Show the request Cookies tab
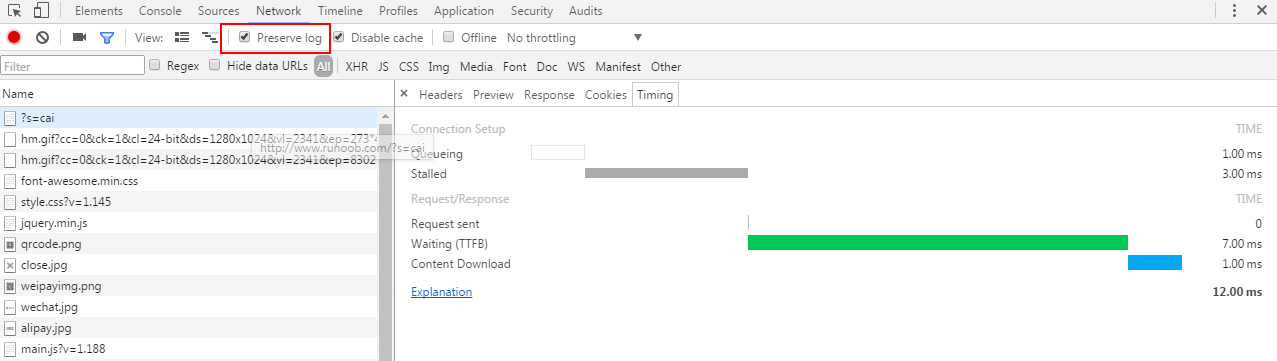Screen dimensions: 1277x361 click(x=606, y=95)
